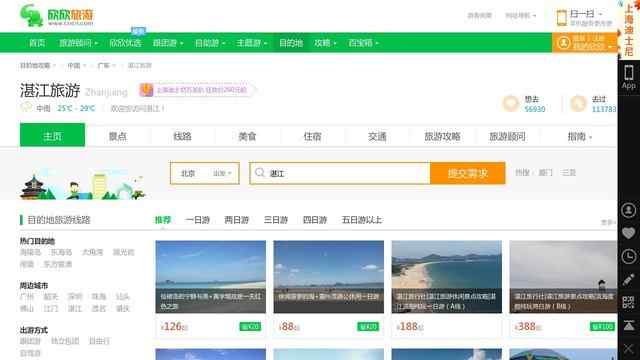Screen dimensions: 640x360
Task: Click the 厦门 hot search link
Action: 545,173
